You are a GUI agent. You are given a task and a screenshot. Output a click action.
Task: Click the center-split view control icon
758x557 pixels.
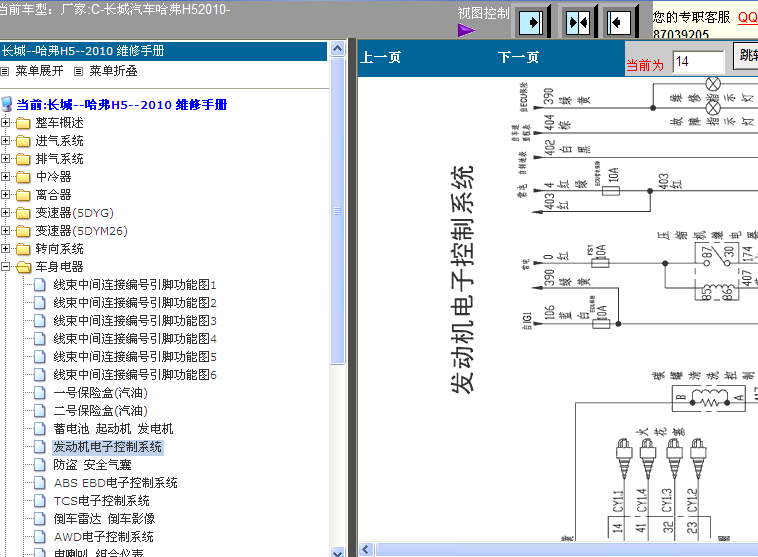click(x=578, y=22)
